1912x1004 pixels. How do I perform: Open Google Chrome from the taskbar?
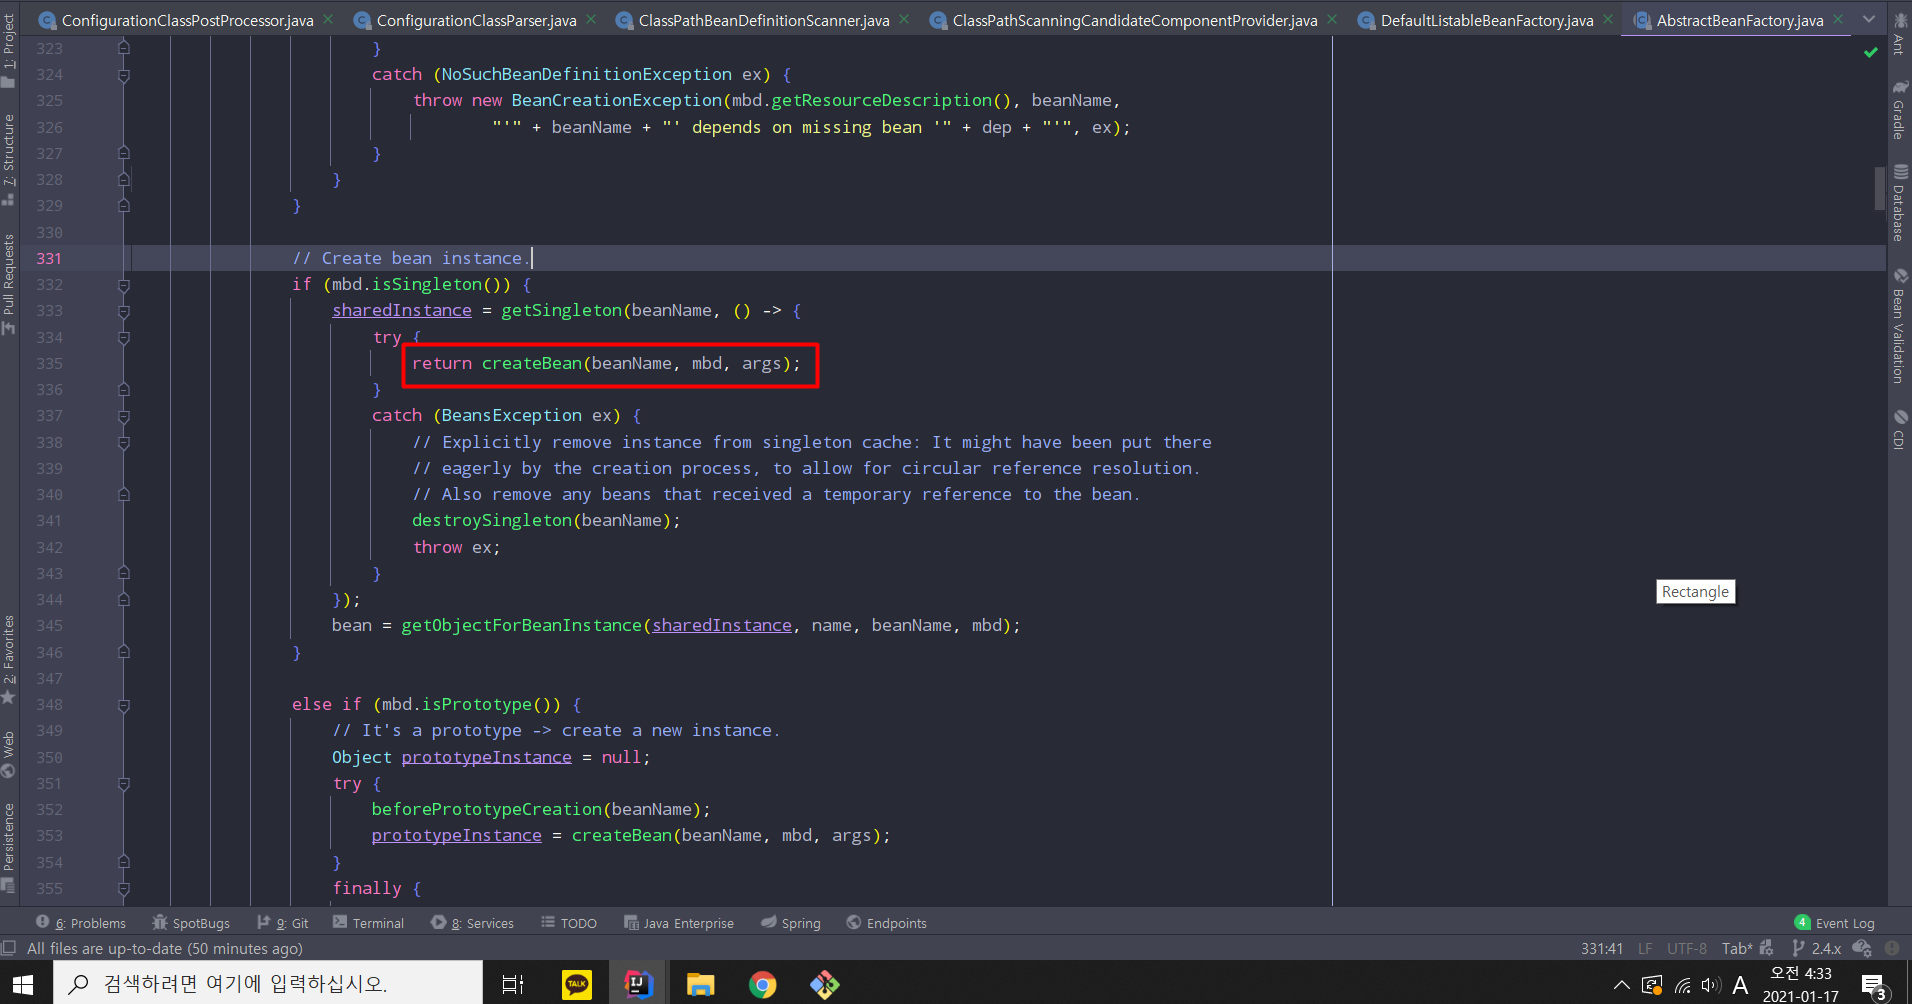pos(762,984)
